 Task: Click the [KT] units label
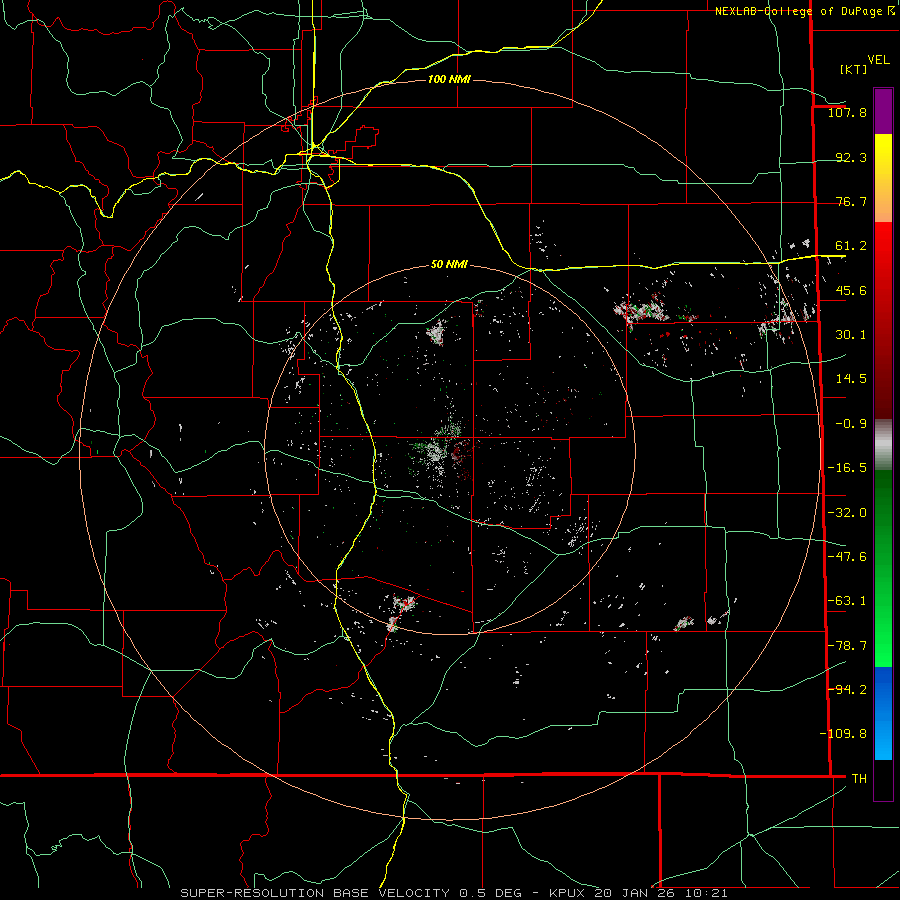point(854,69)
